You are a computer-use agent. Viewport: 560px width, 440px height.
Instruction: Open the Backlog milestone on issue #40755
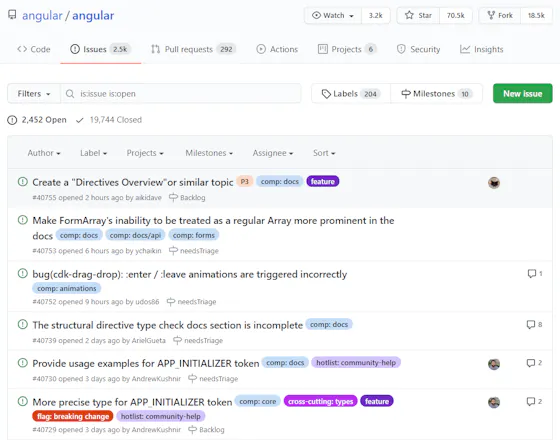pos(187,198)
